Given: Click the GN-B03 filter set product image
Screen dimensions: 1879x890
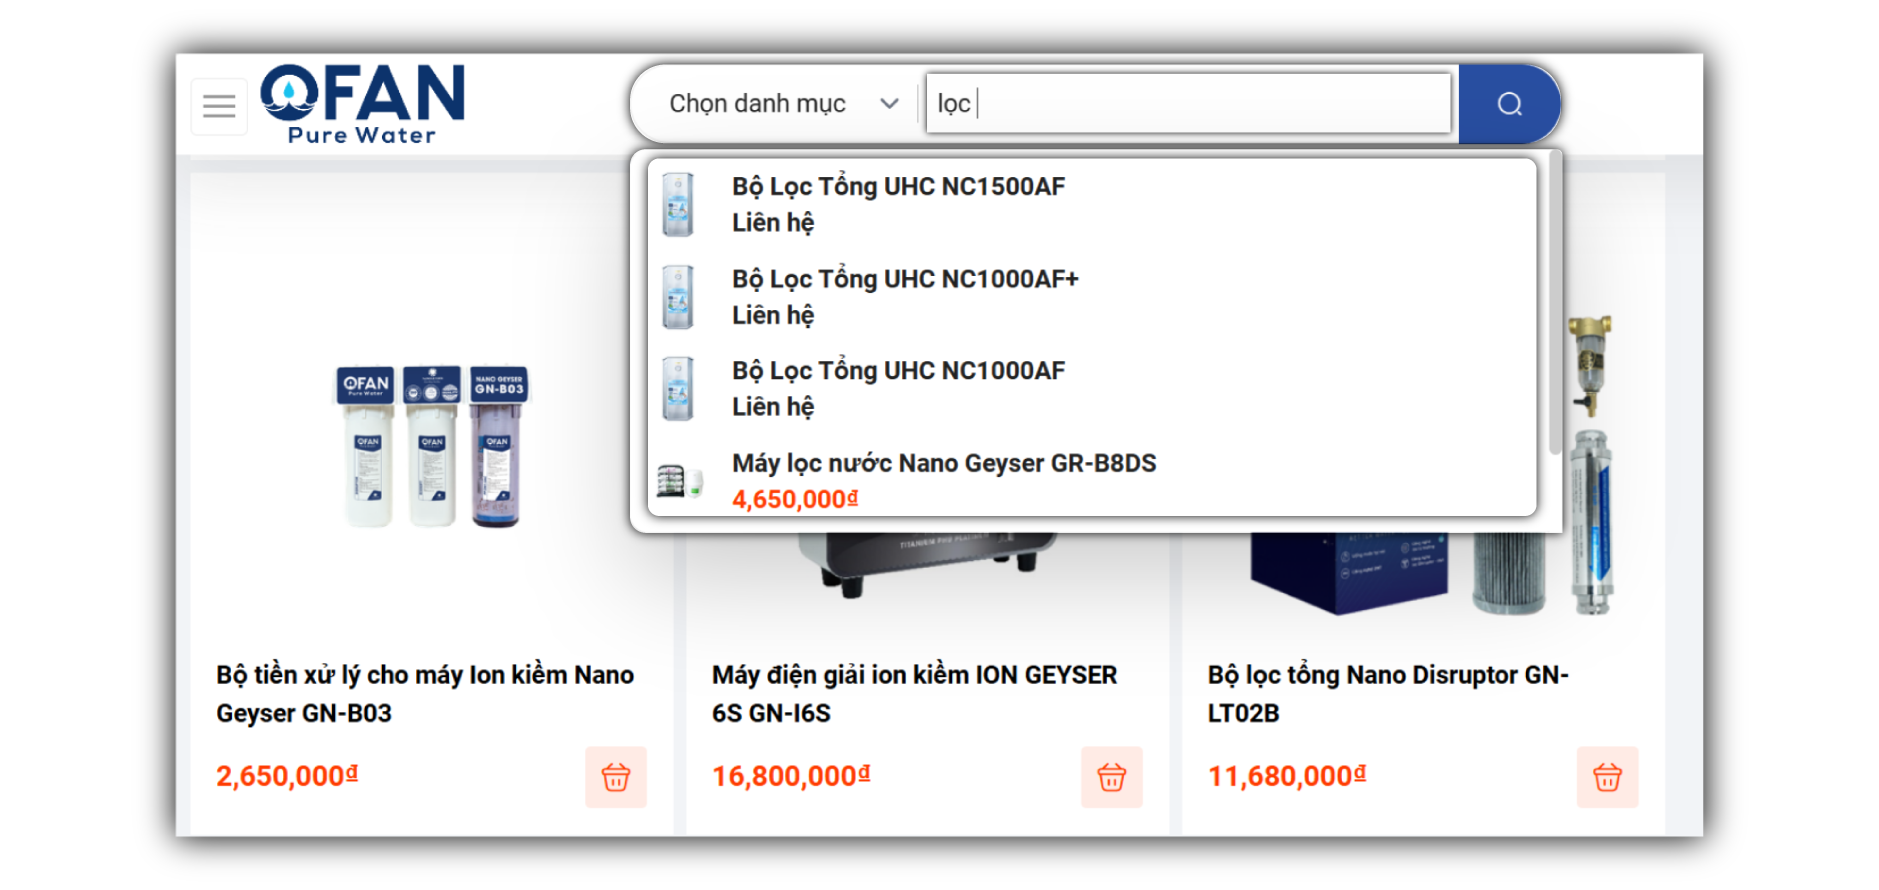Looking at the screenshot, I should click(x=431, y=445).
